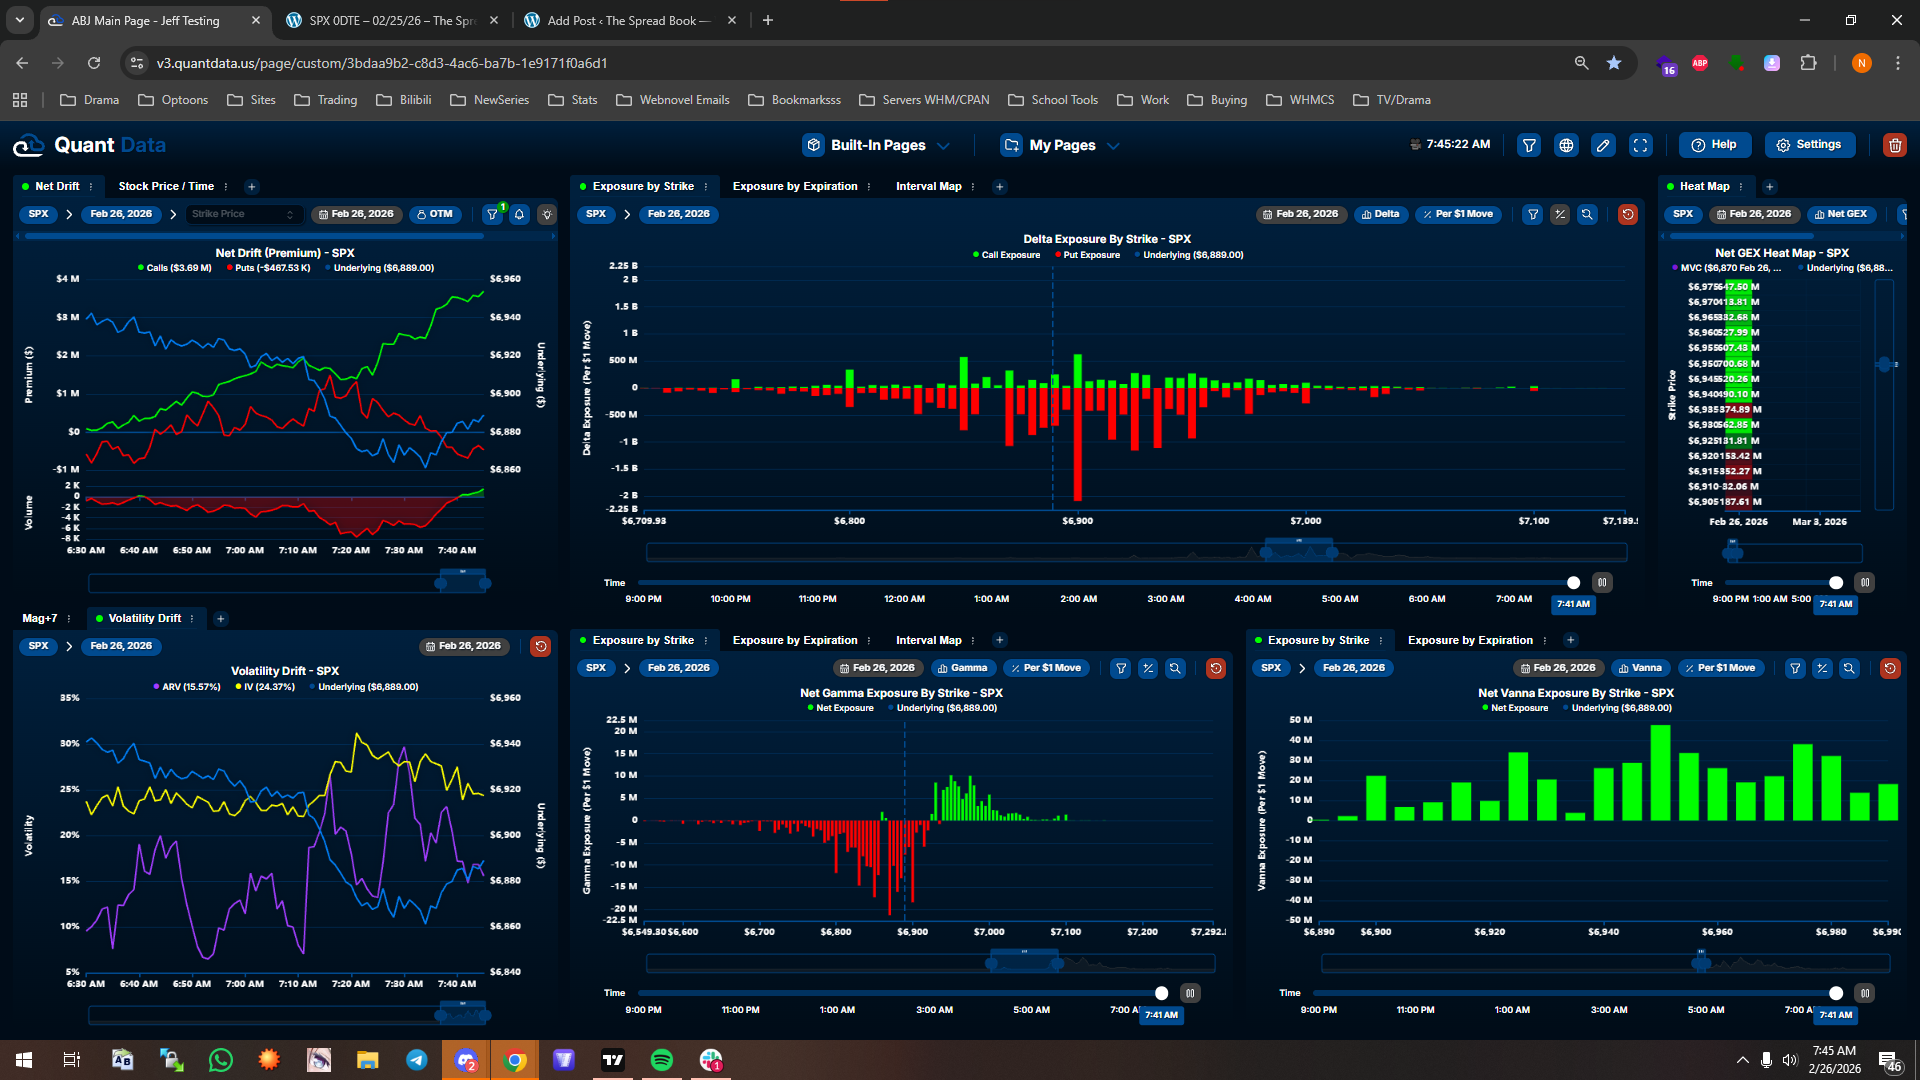Viewport: 1920px width, 1080px height.
Task: Open the Built-In Pages dropdown
Action: coord(876,145)
